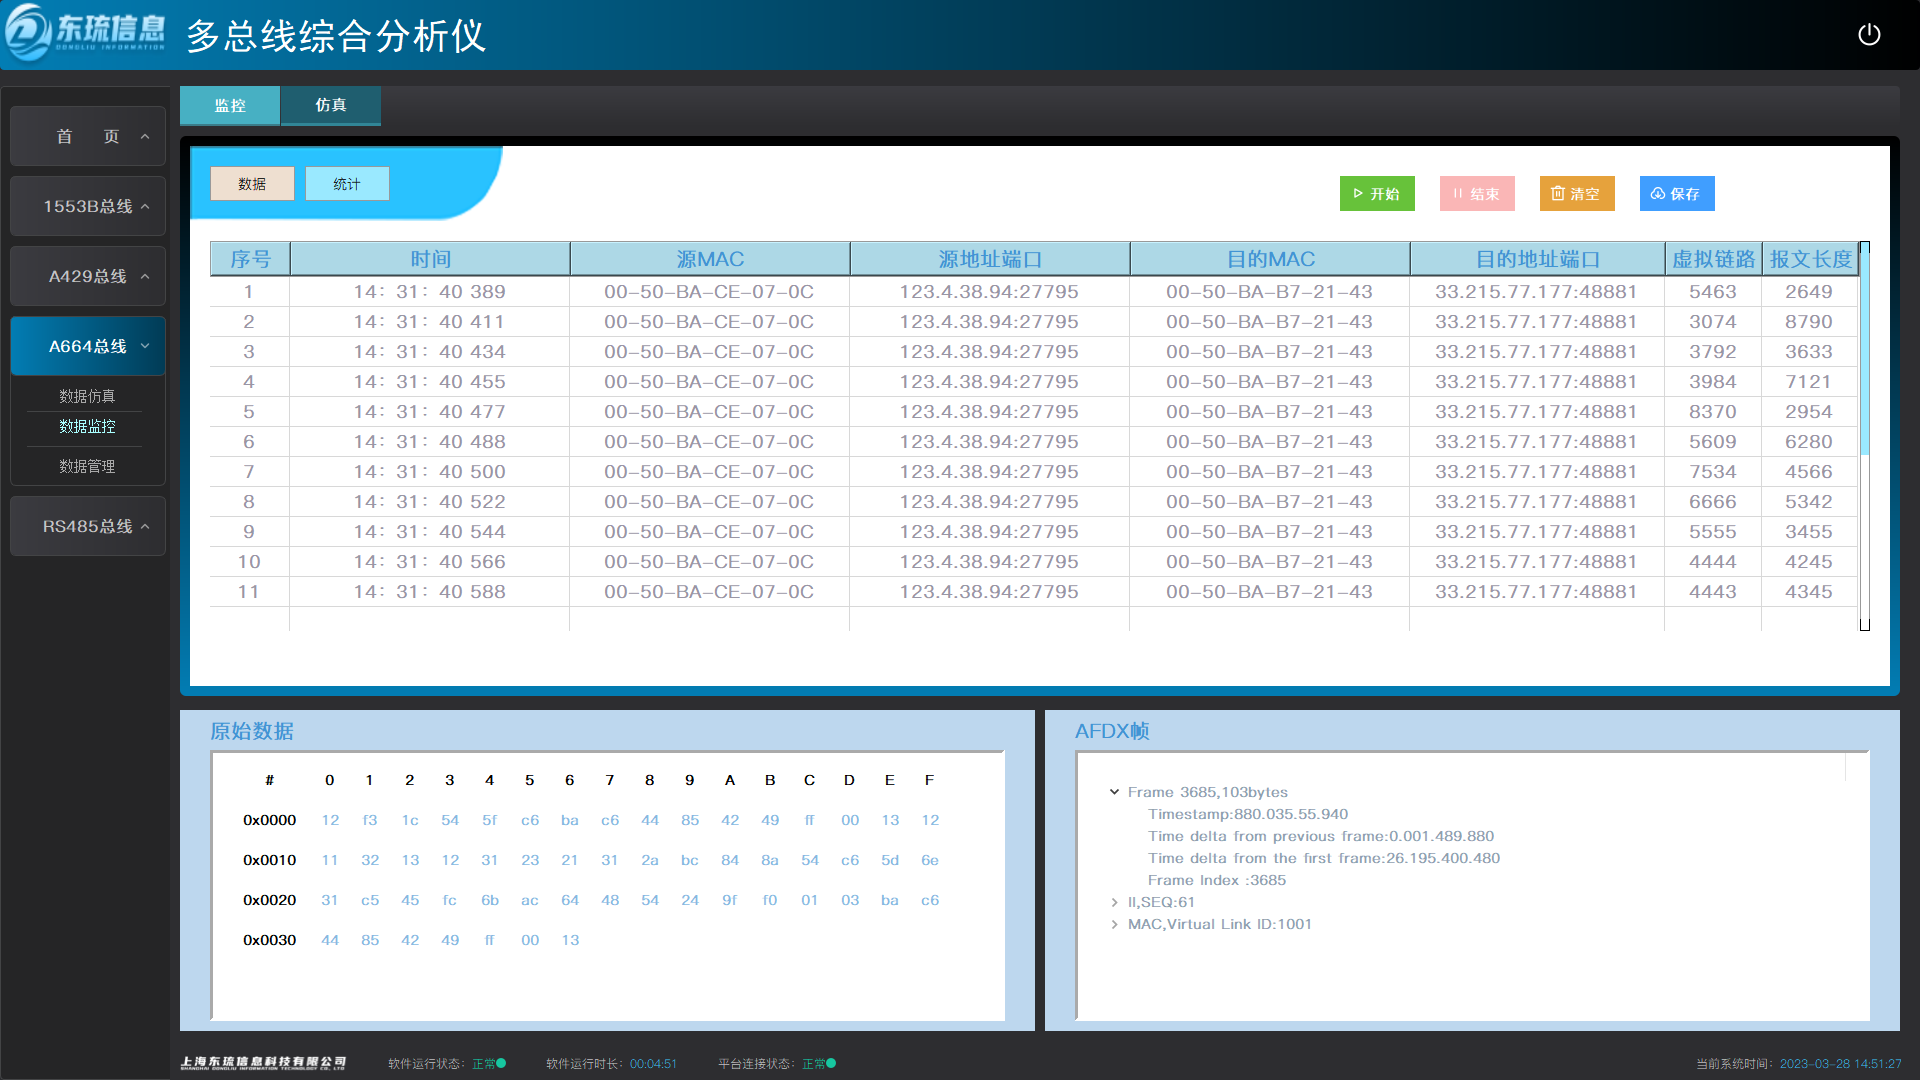Open the 仿真 tab
Screen dimensions: 1920x1080
(x=330, y=105)
